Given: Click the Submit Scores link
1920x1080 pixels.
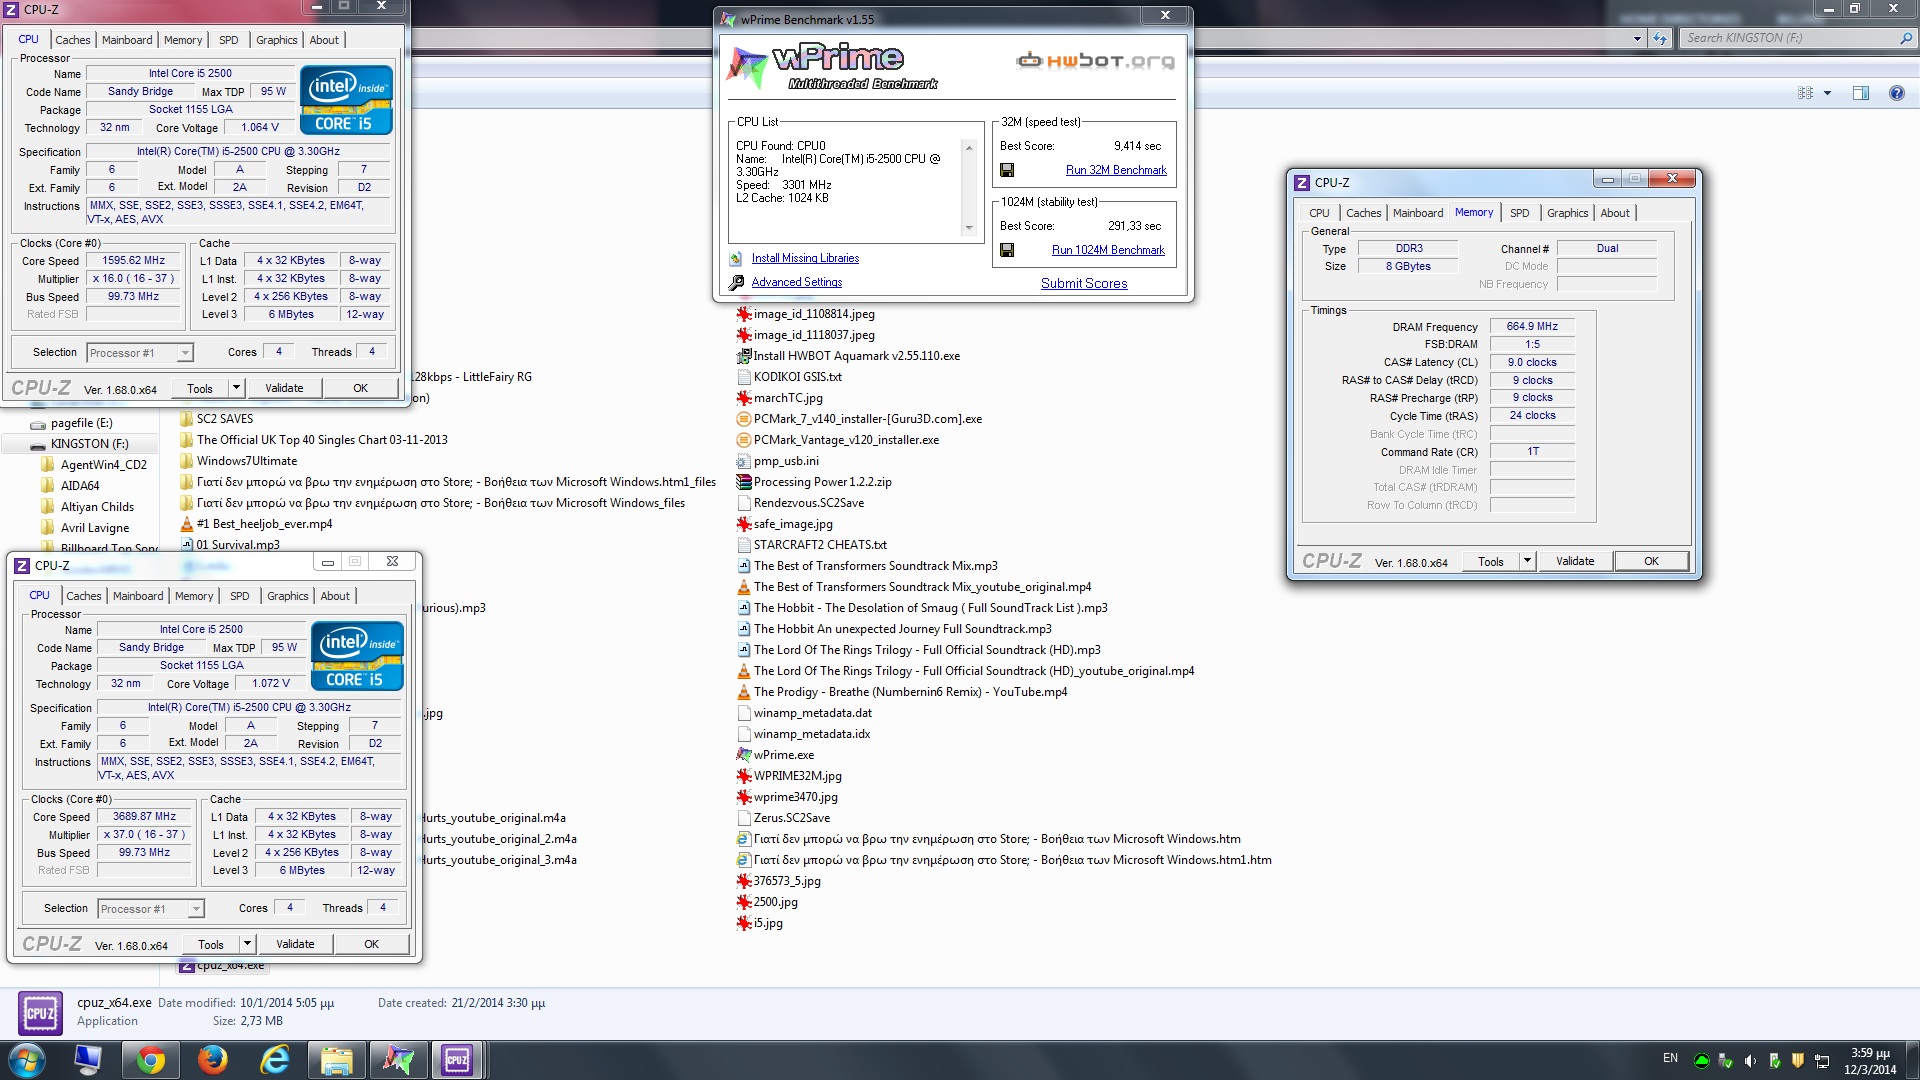Looking at the screenshot, I should pos(1084,283).
